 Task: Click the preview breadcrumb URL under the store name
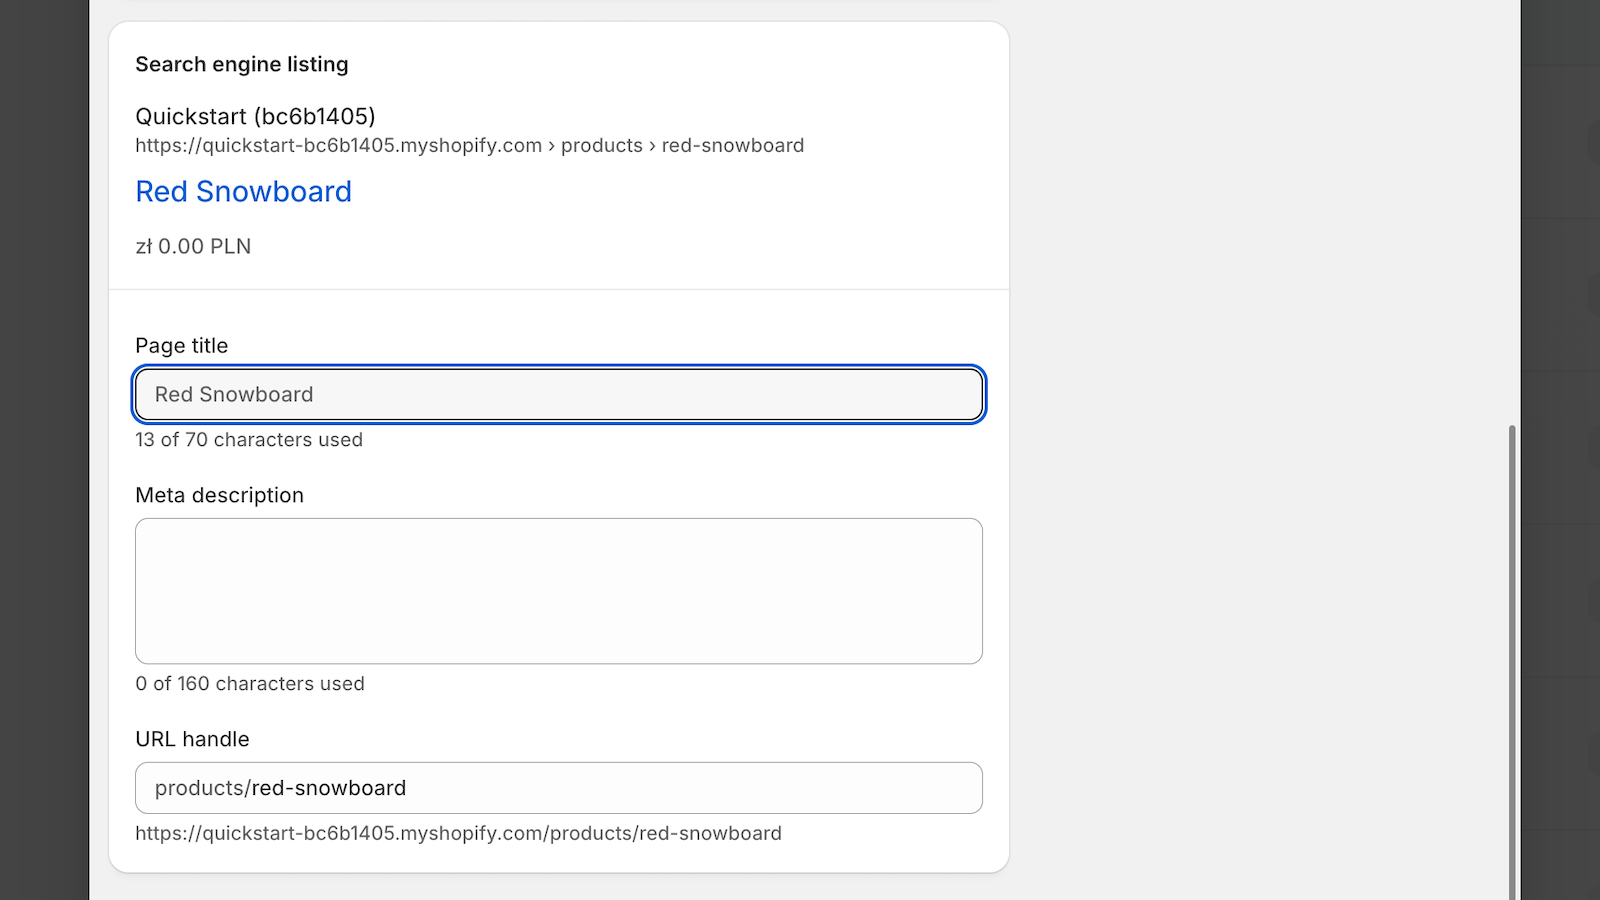click(470, 145)
